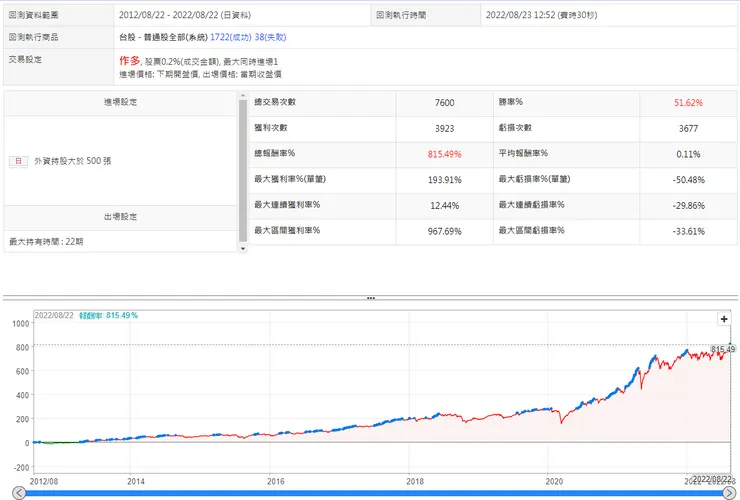Click the 總交易次數 value 7600
740x500 pixels.
point(444,103)
